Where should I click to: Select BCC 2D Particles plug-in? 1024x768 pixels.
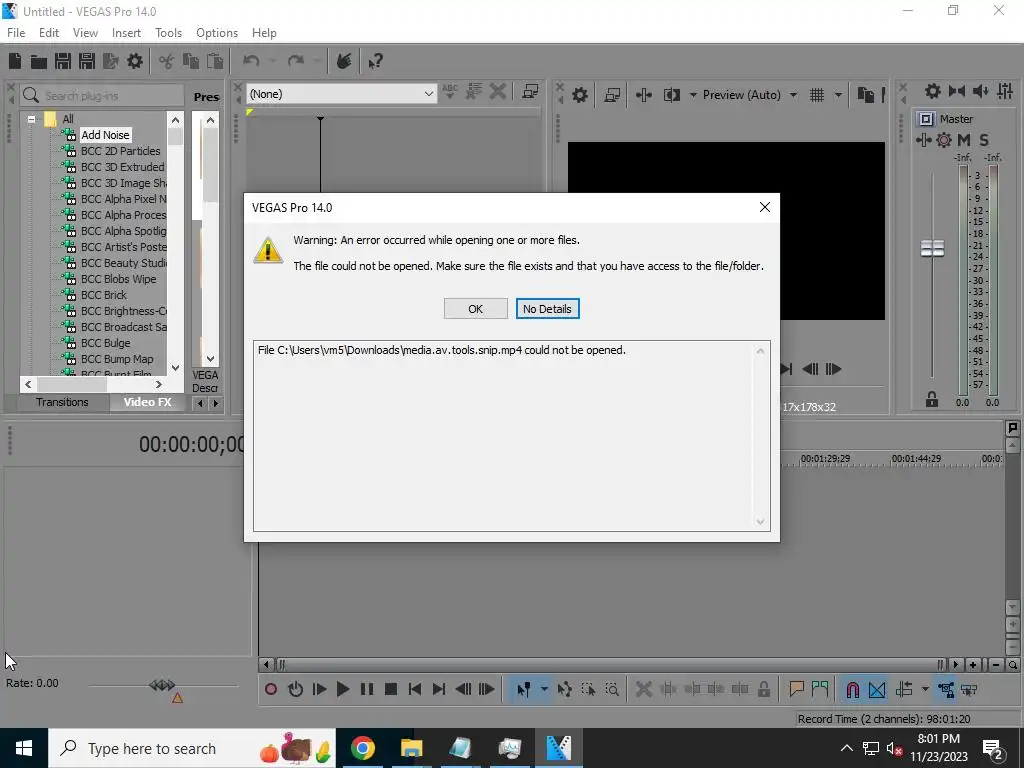[120, 151]
